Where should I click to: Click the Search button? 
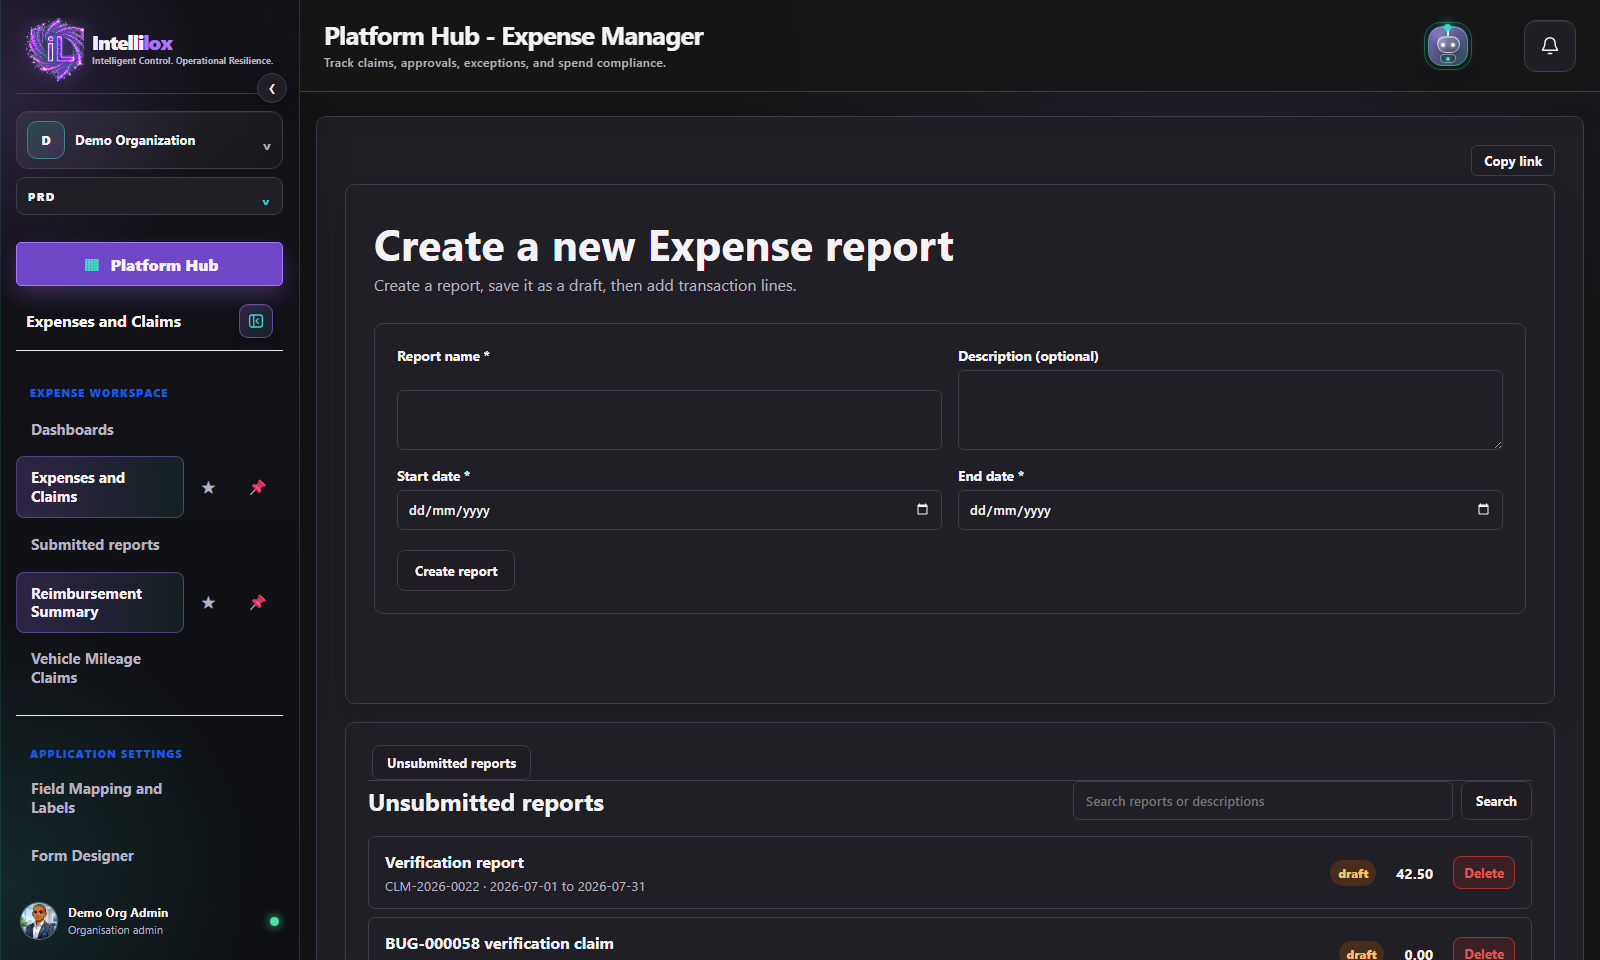point(1496,801)
